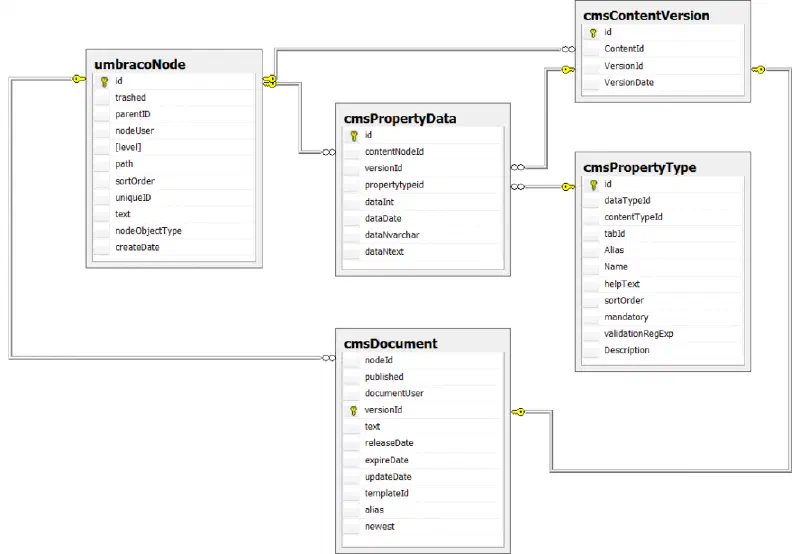Click Description column in cmsPropertyType
This screenshot has height=554, width=800.
coord(662,350)
